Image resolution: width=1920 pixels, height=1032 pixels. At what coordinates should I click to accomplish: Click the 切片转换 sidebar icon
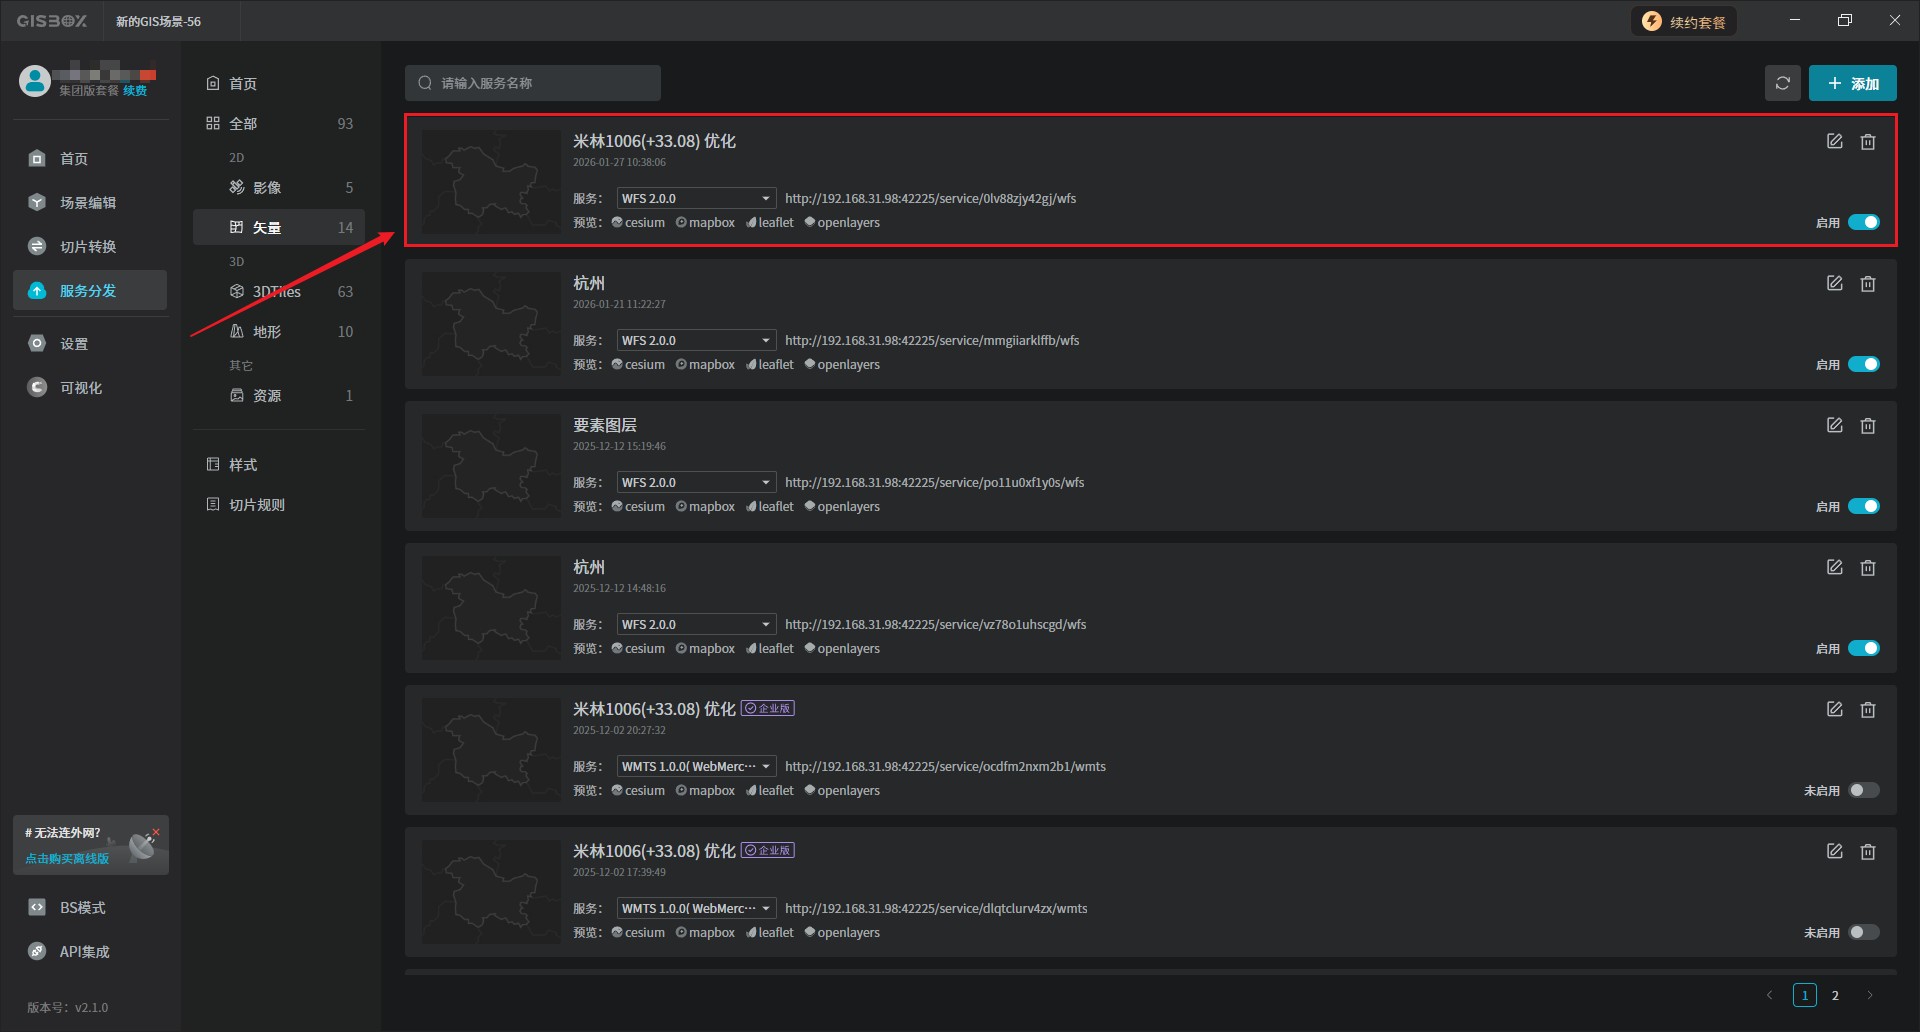(37, 246)
